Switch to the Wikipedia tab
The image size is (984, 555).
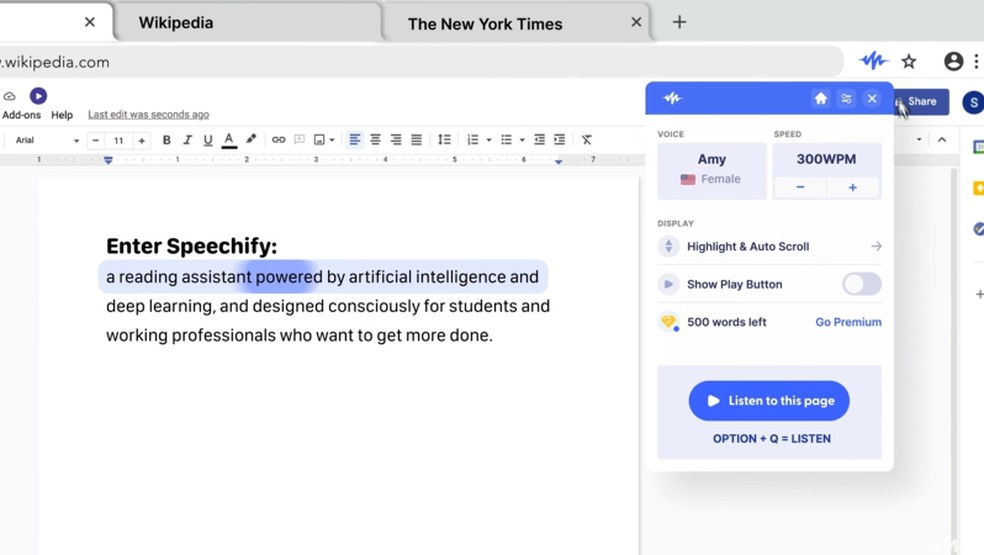(x=248, y=23)
